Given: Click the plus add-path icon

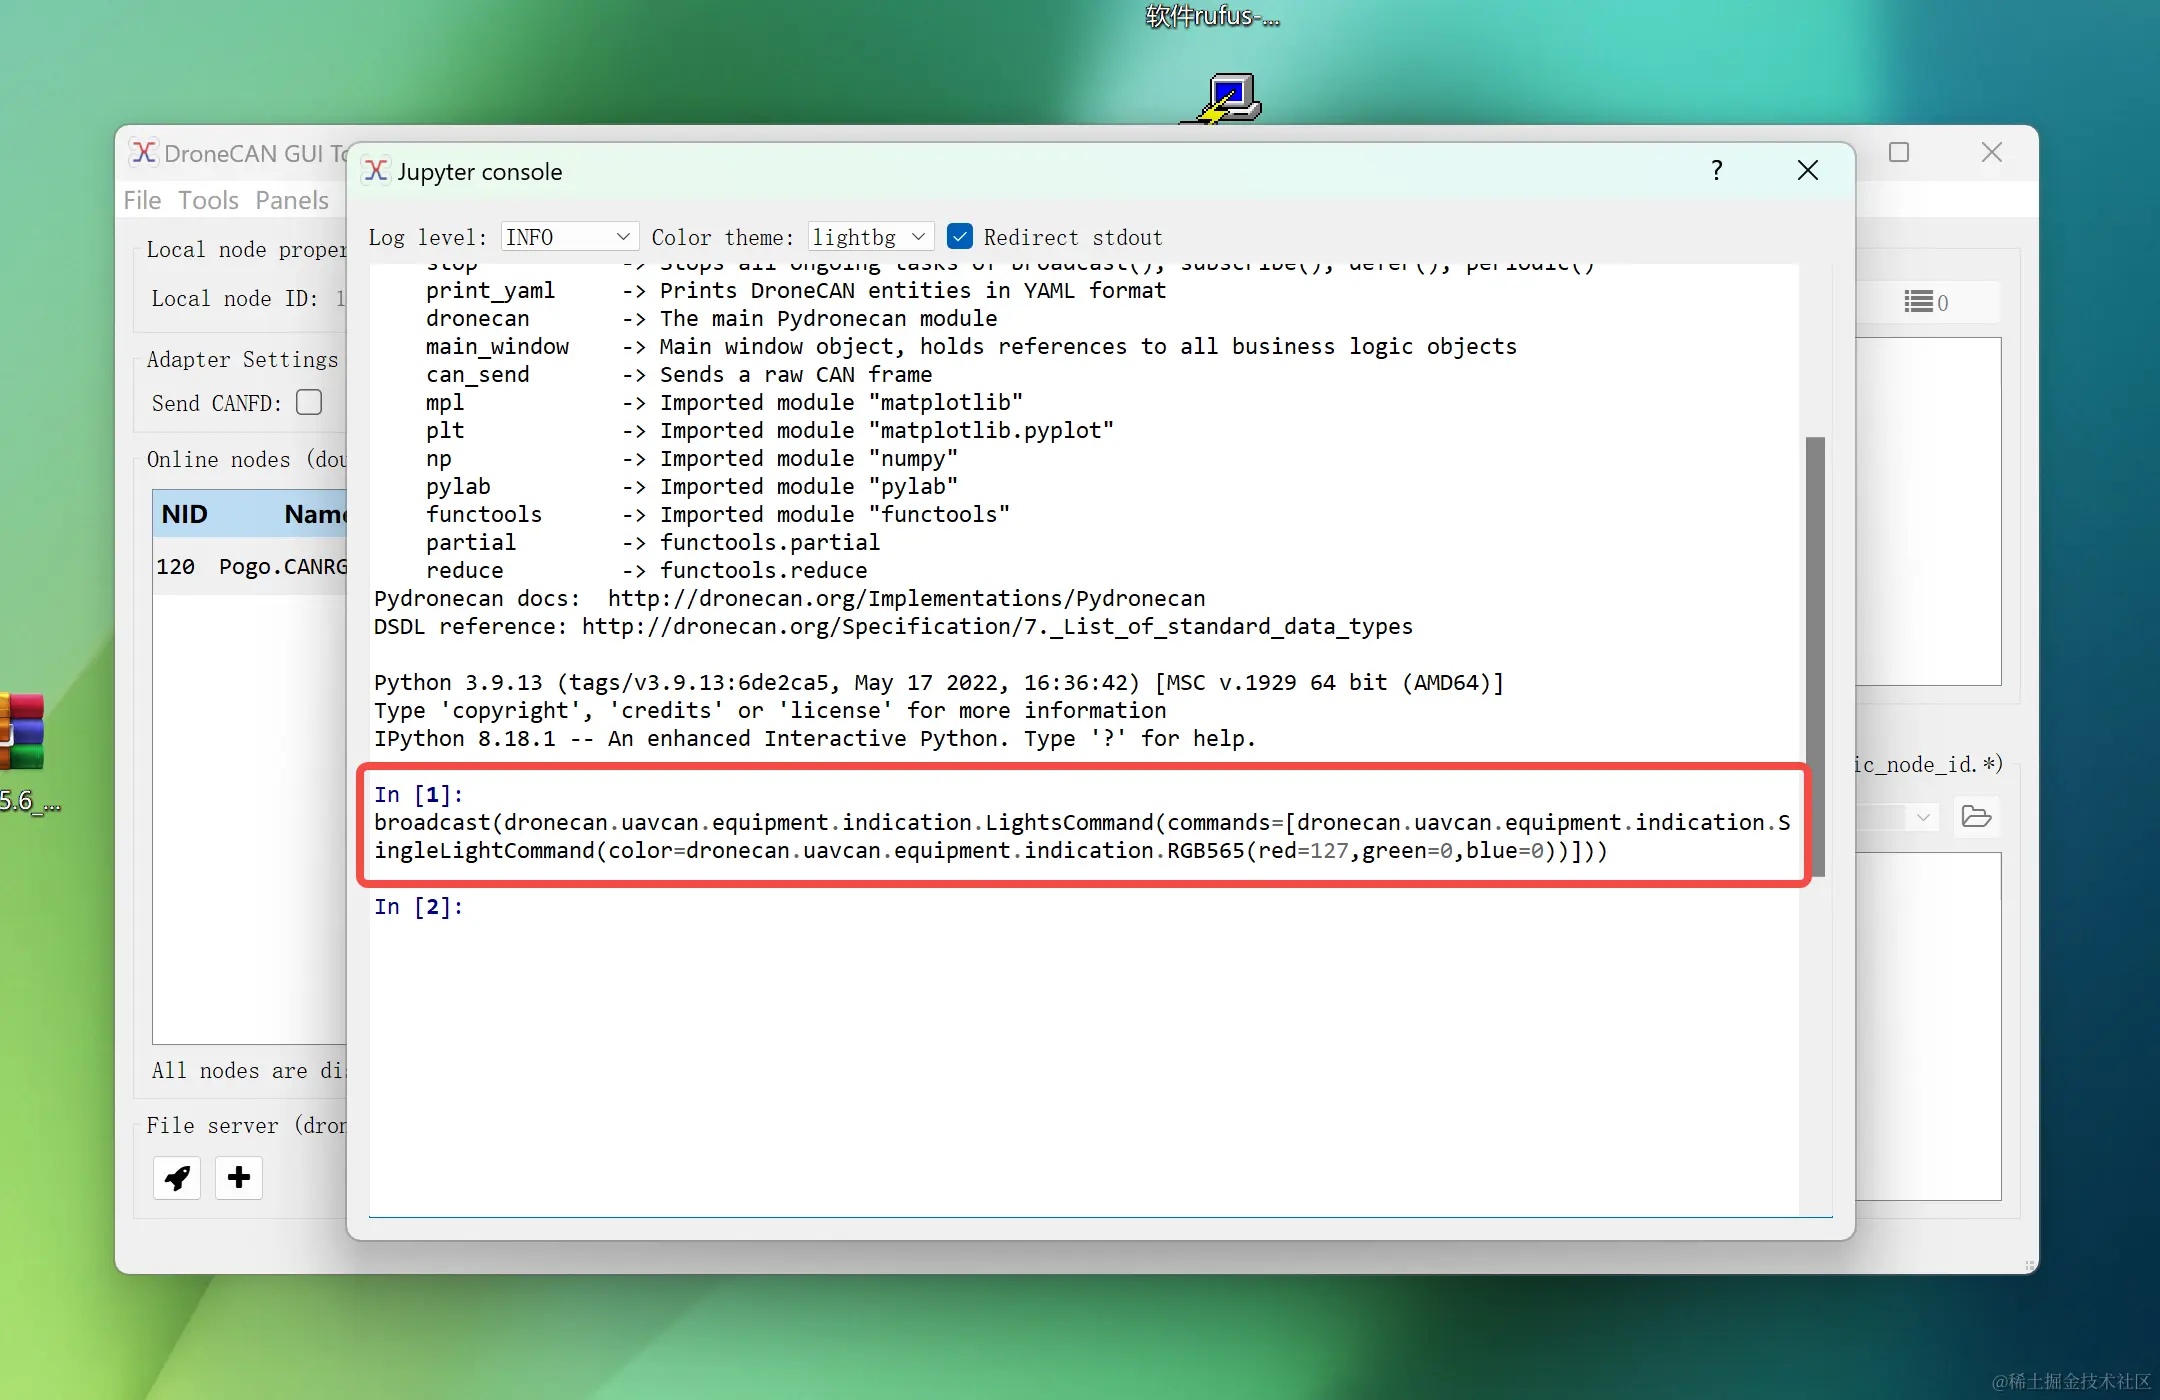Looking at the screenshot, I should click(x=238, y=1178).
